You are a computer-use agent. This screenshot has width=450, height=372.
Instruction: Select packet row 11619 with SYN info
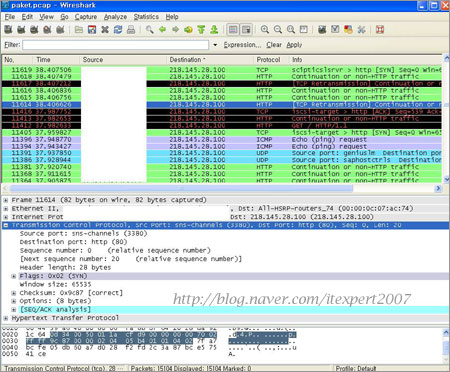(x=222, y=70)
